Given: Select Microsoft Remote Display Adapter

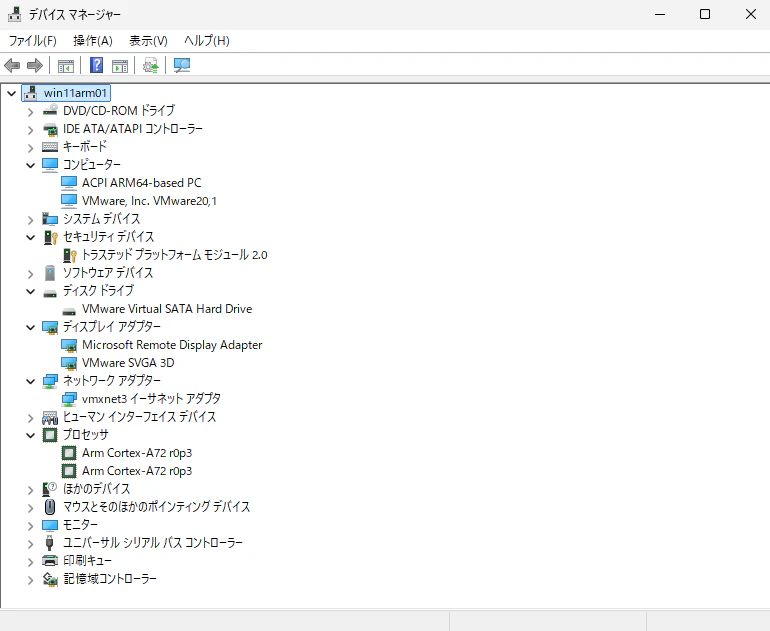Looking at the screenshot, I should (172, 345).
